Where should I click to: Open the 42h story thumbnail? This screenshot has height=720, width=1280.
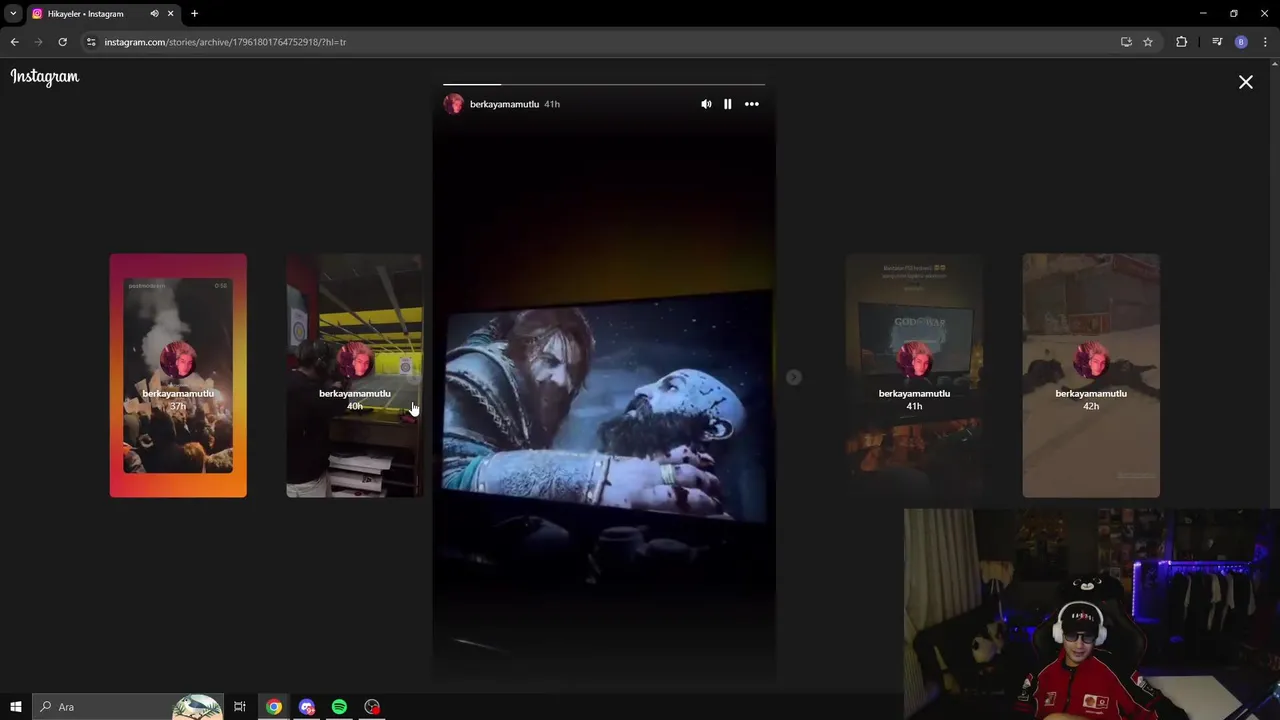[1091, 375]
